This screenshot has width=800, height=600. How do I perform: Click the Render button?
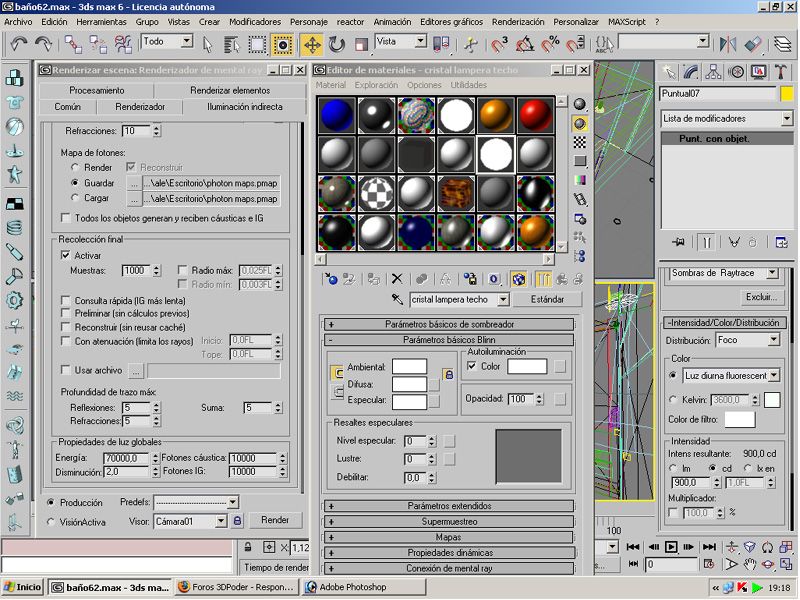pyautogui.click(x=274, y=520)
